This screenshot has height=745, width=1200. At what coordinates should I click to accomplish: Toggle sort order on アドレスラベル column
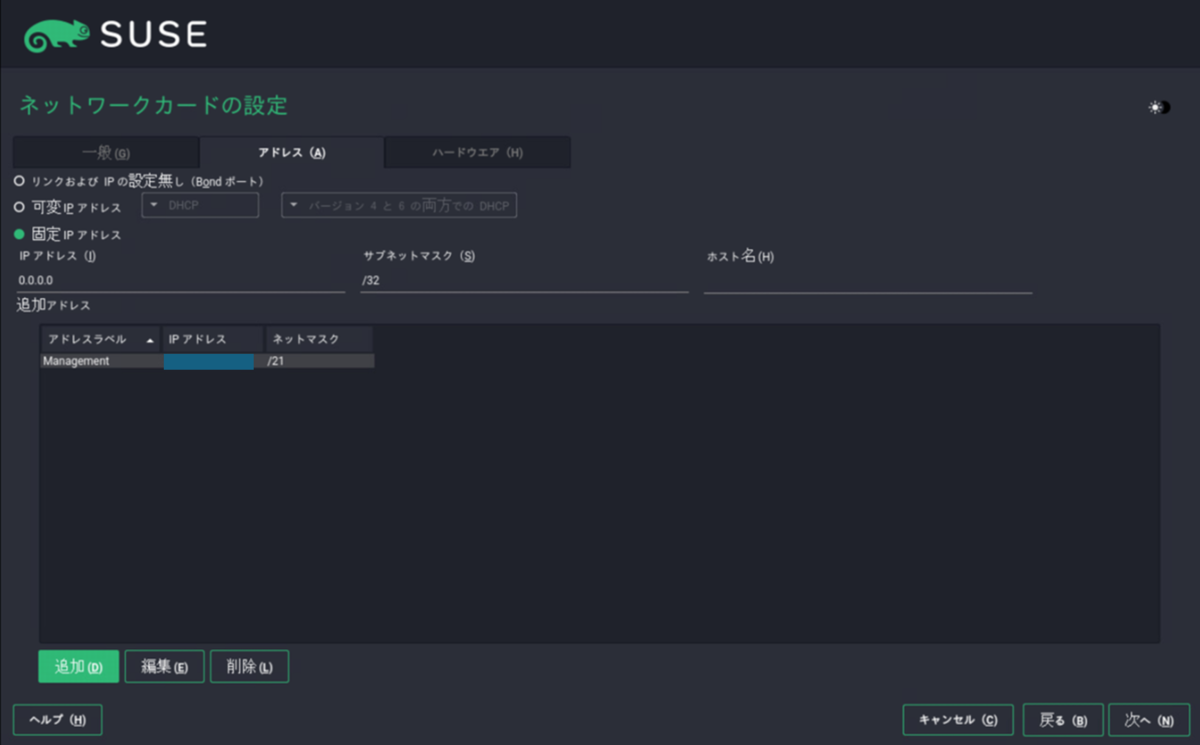coord(97,339)
